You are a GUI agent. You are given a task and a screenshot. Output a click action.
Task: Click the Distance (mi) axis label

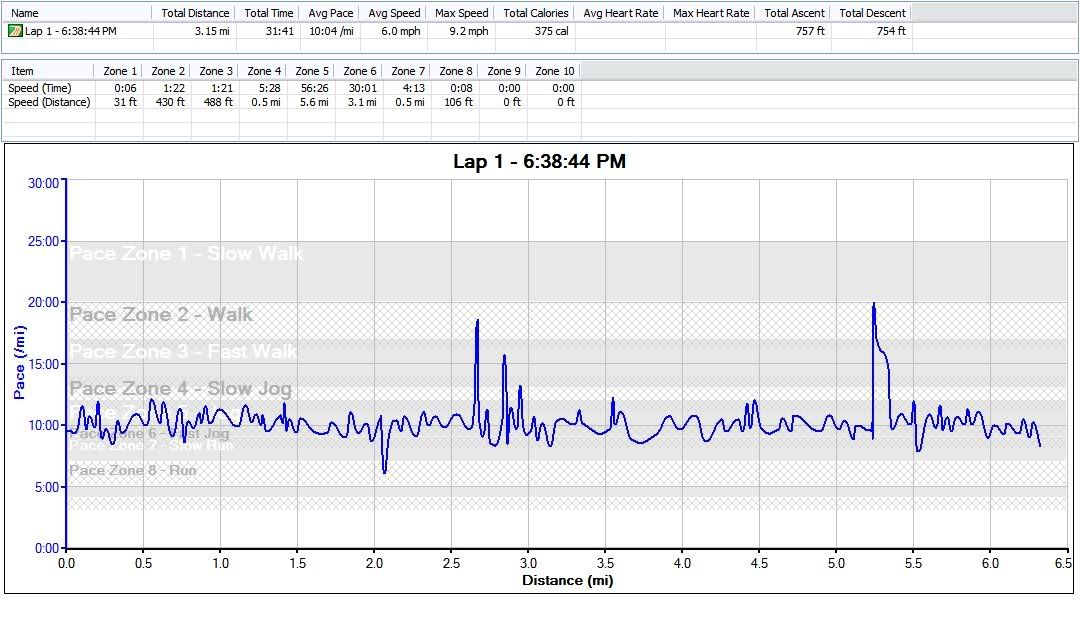tap(567, 580)
